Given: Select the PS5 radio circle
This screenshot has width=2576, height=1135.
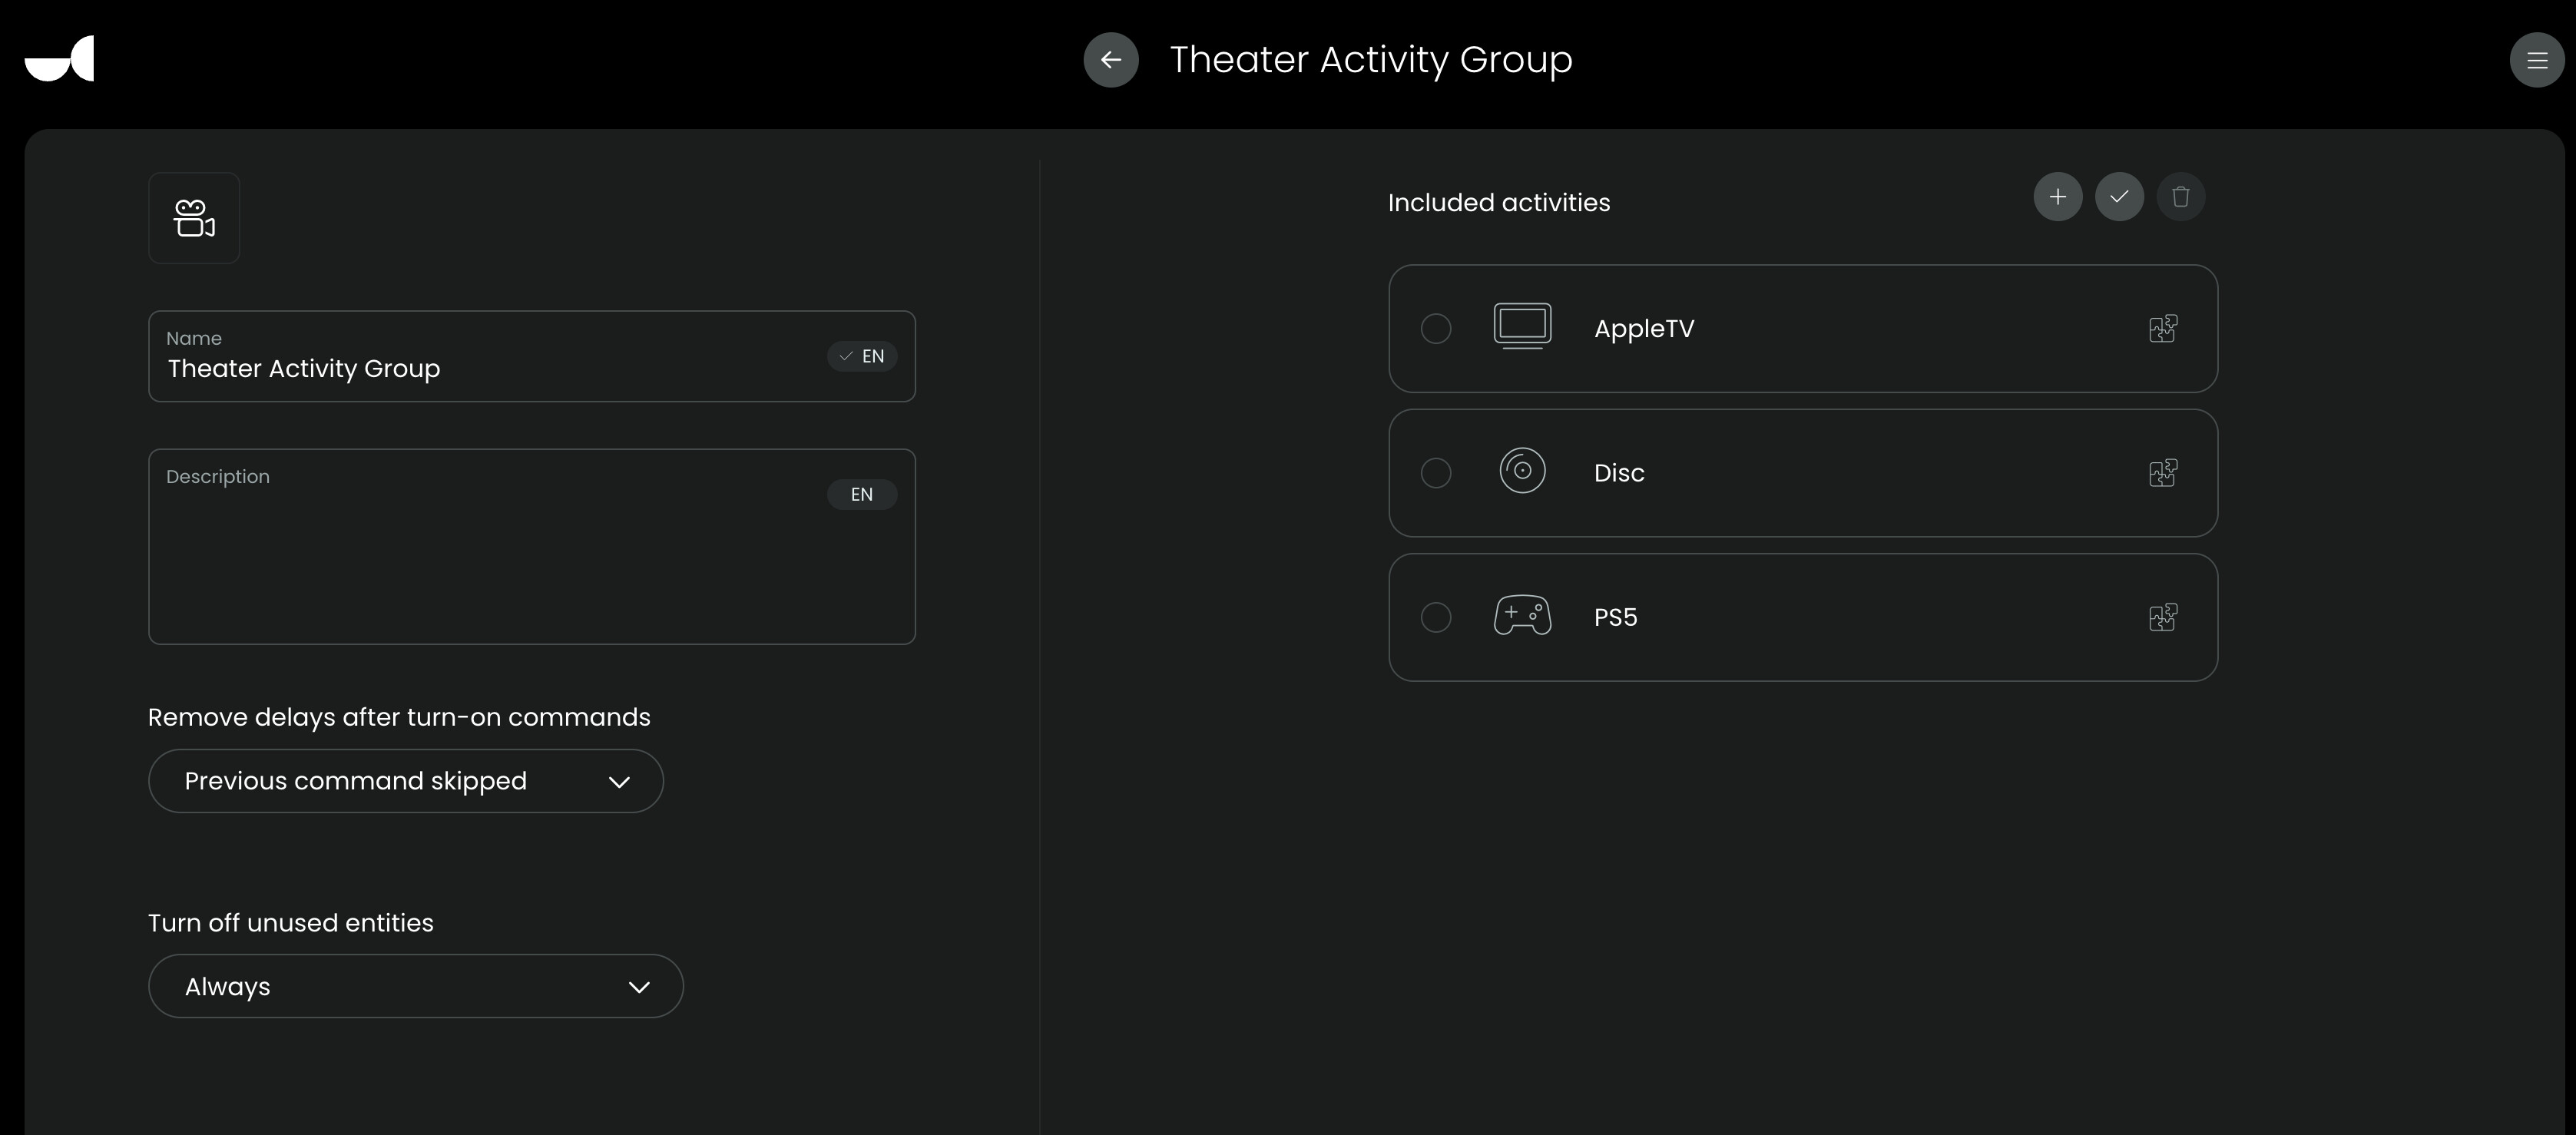Looking at the screenshot, I should click(x=1436, y=617).
